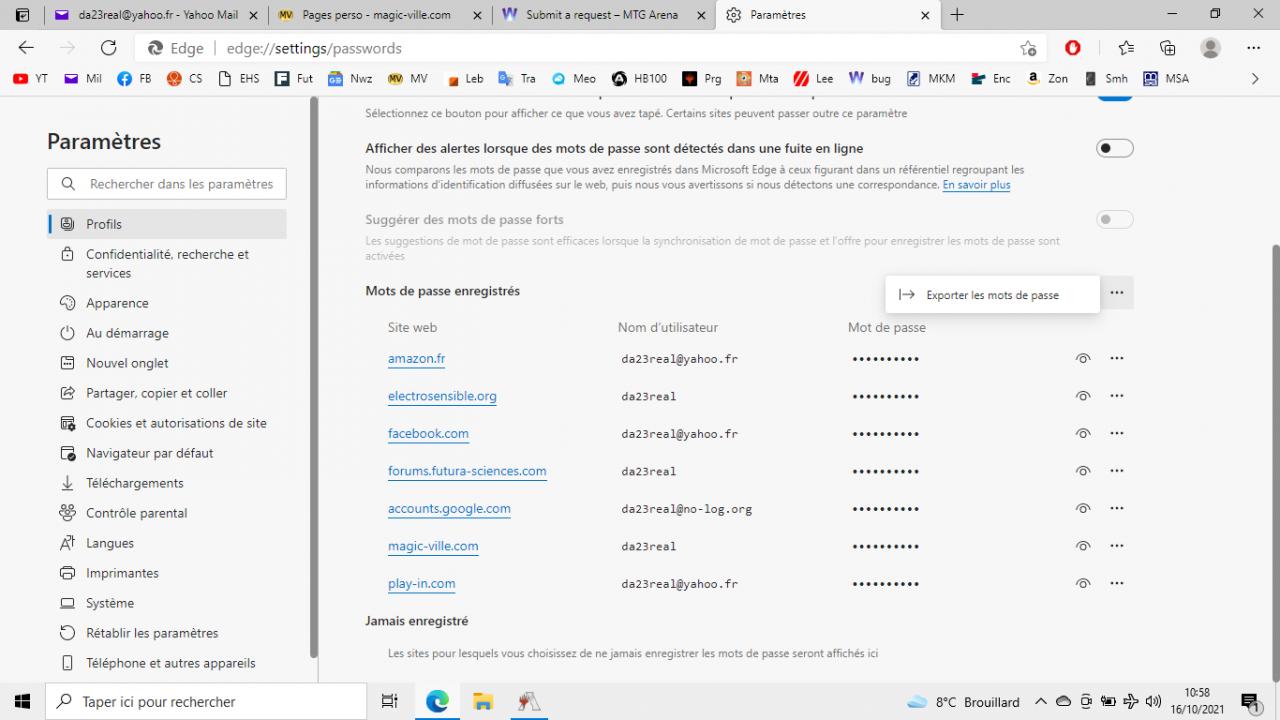Open the Profils settings section
The width and height of the screenshot is (1280, 720).
click(167, 224)
